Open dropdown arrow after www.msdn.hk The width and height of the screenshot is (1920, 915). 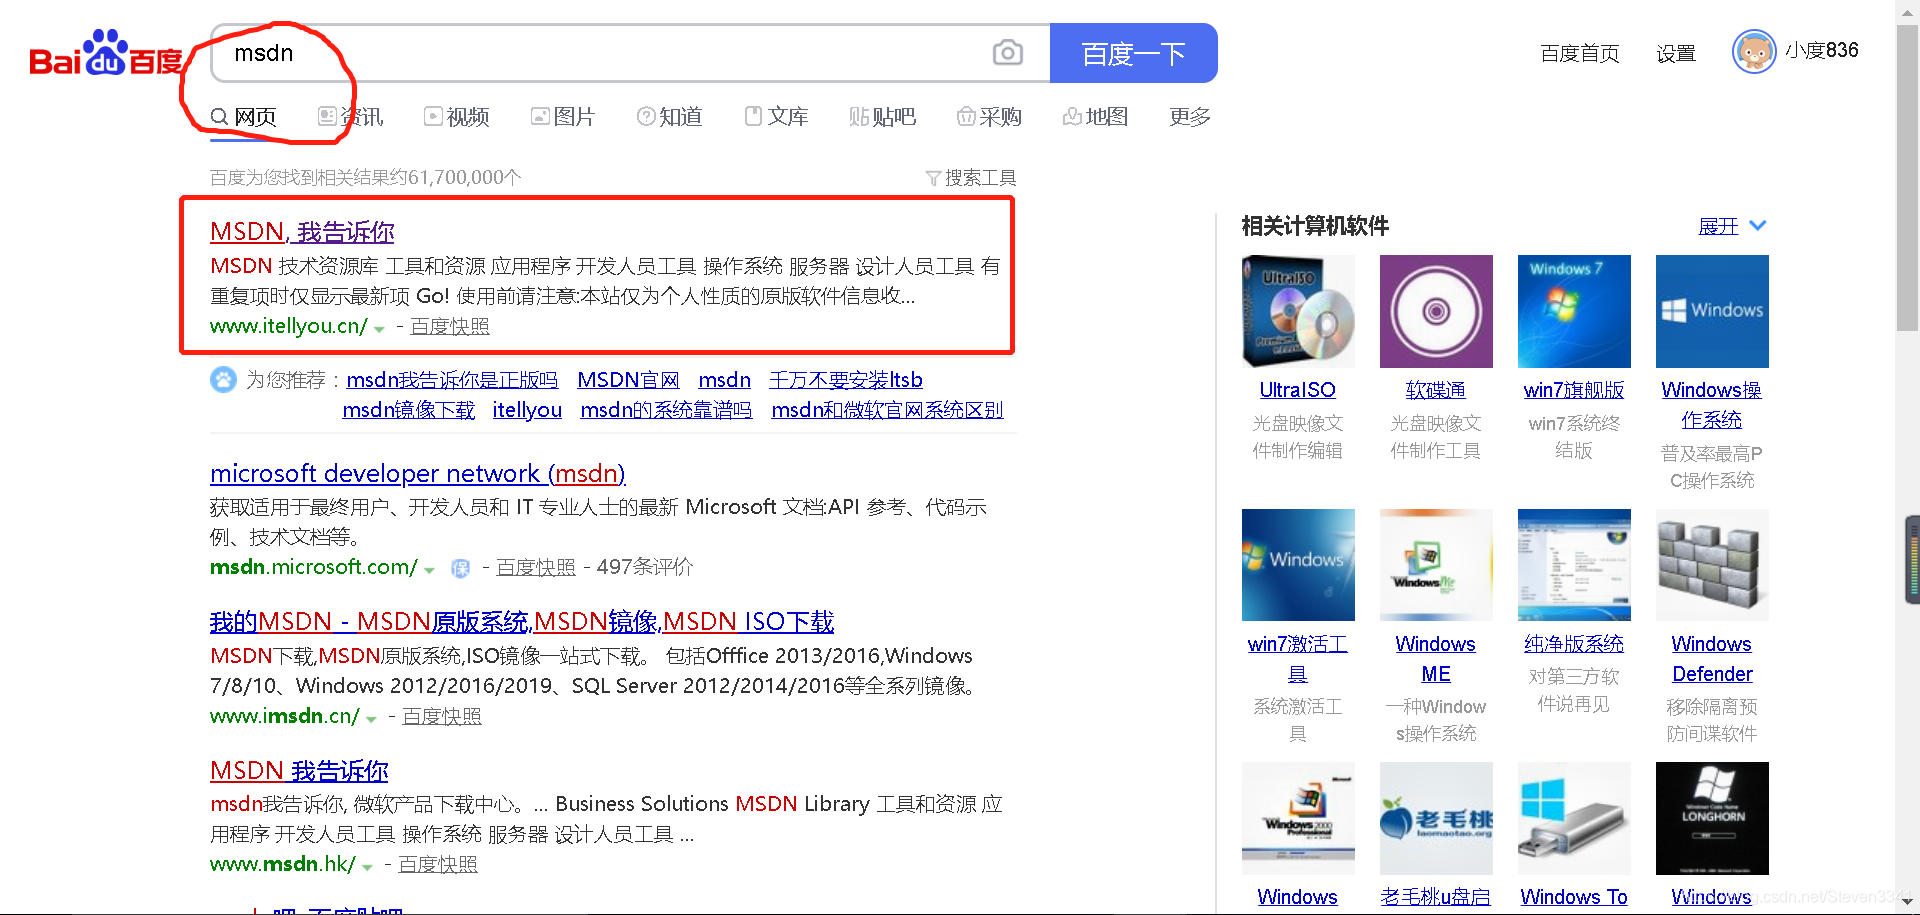click(367, 867)
